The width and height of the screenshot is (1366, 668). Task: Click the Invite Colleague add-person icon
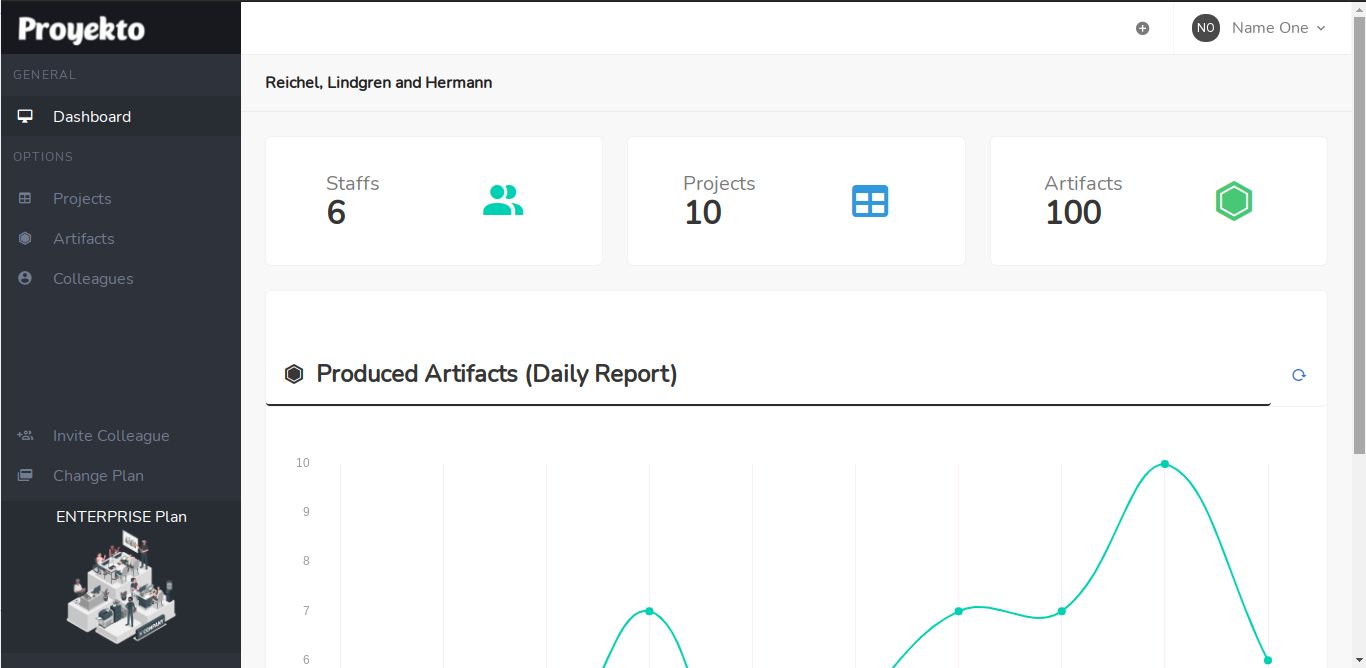coord(26,435)
